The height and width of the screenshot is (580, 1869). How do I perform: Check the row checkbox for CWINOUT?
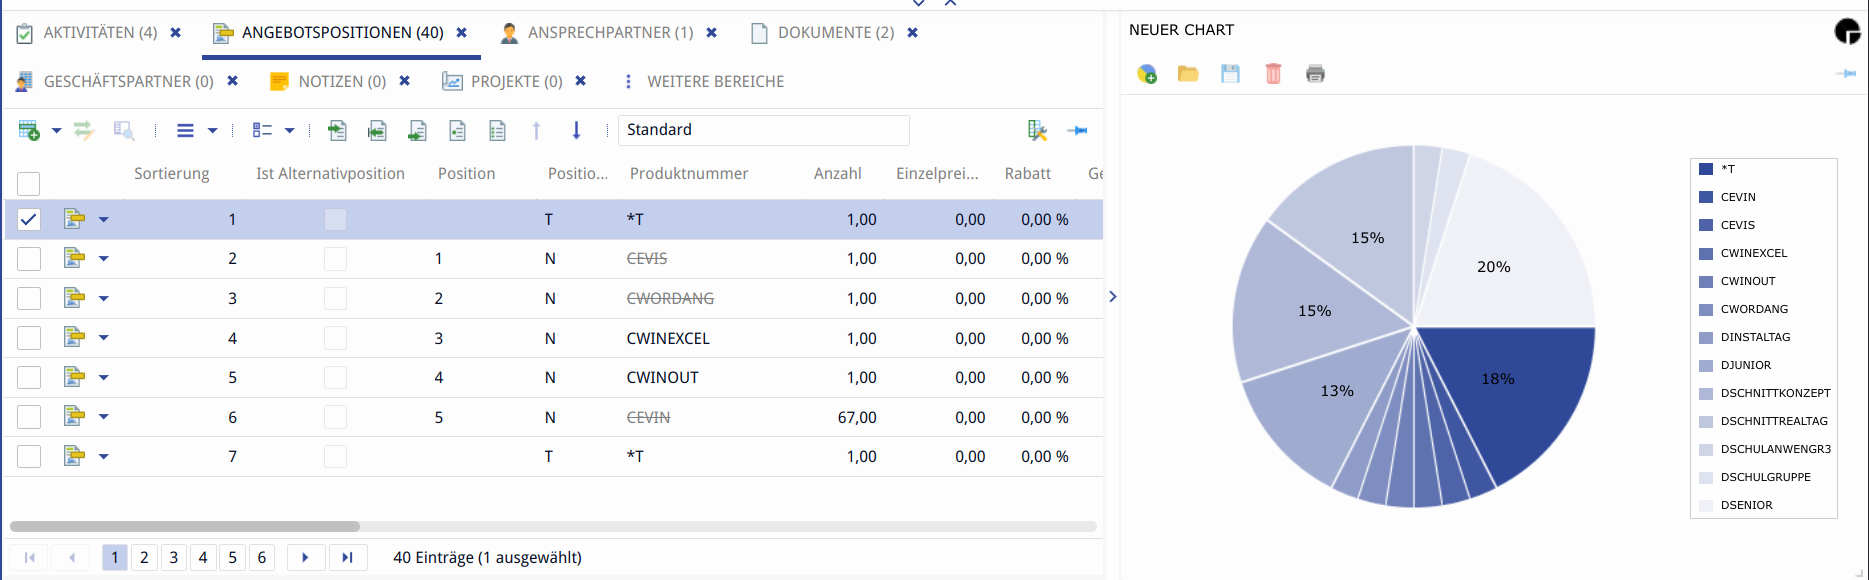point(29,377)
